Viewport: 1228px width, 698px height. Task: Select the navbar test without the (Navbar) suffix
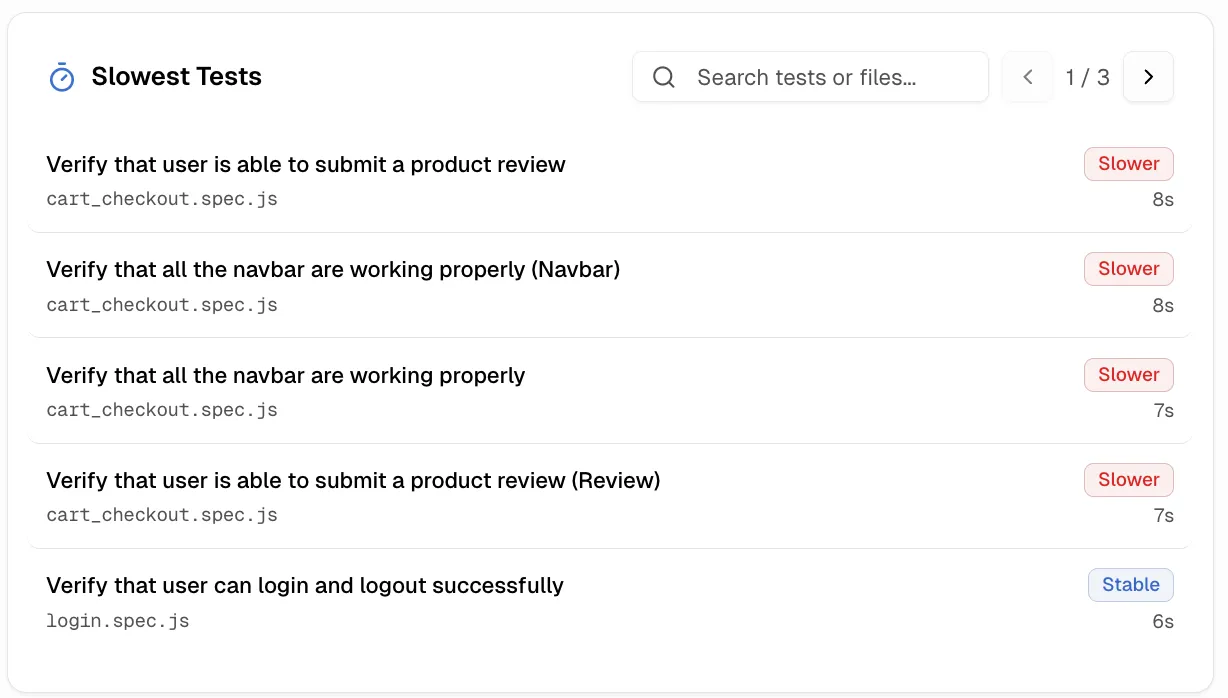pos(285,375)
